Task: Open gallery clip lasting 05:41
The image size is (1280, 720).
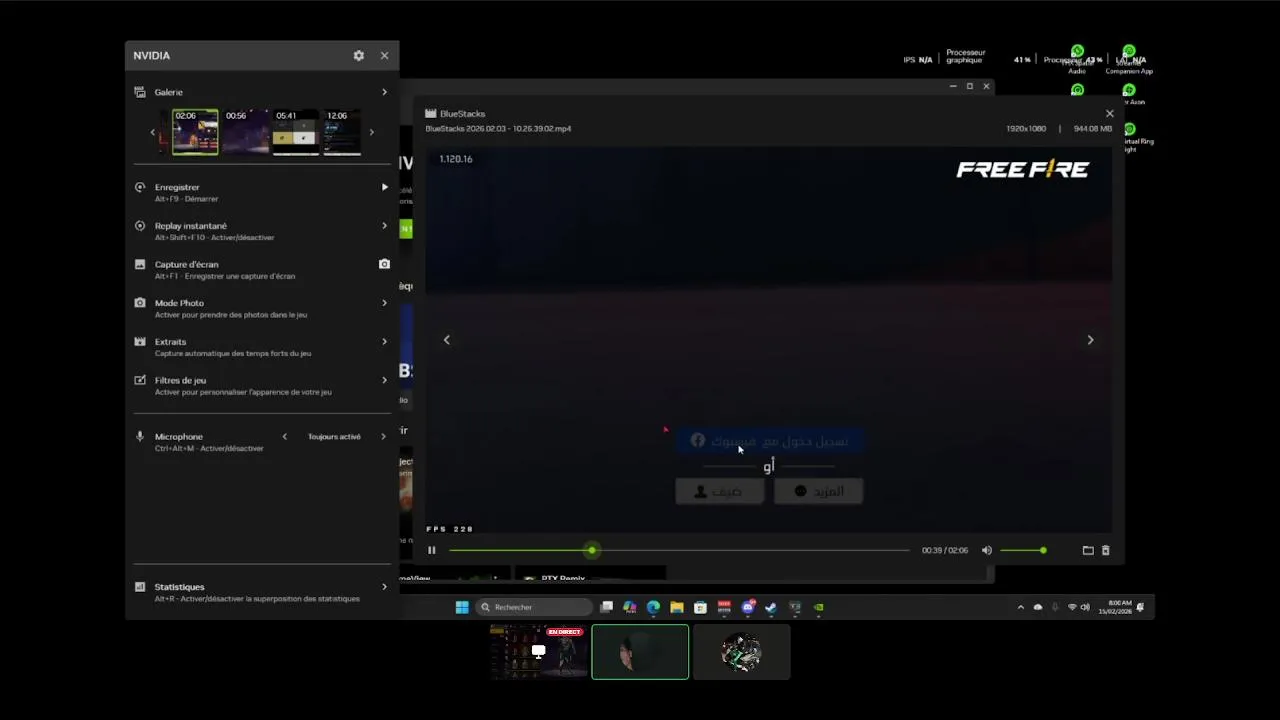Action: (x=296, y=132)
